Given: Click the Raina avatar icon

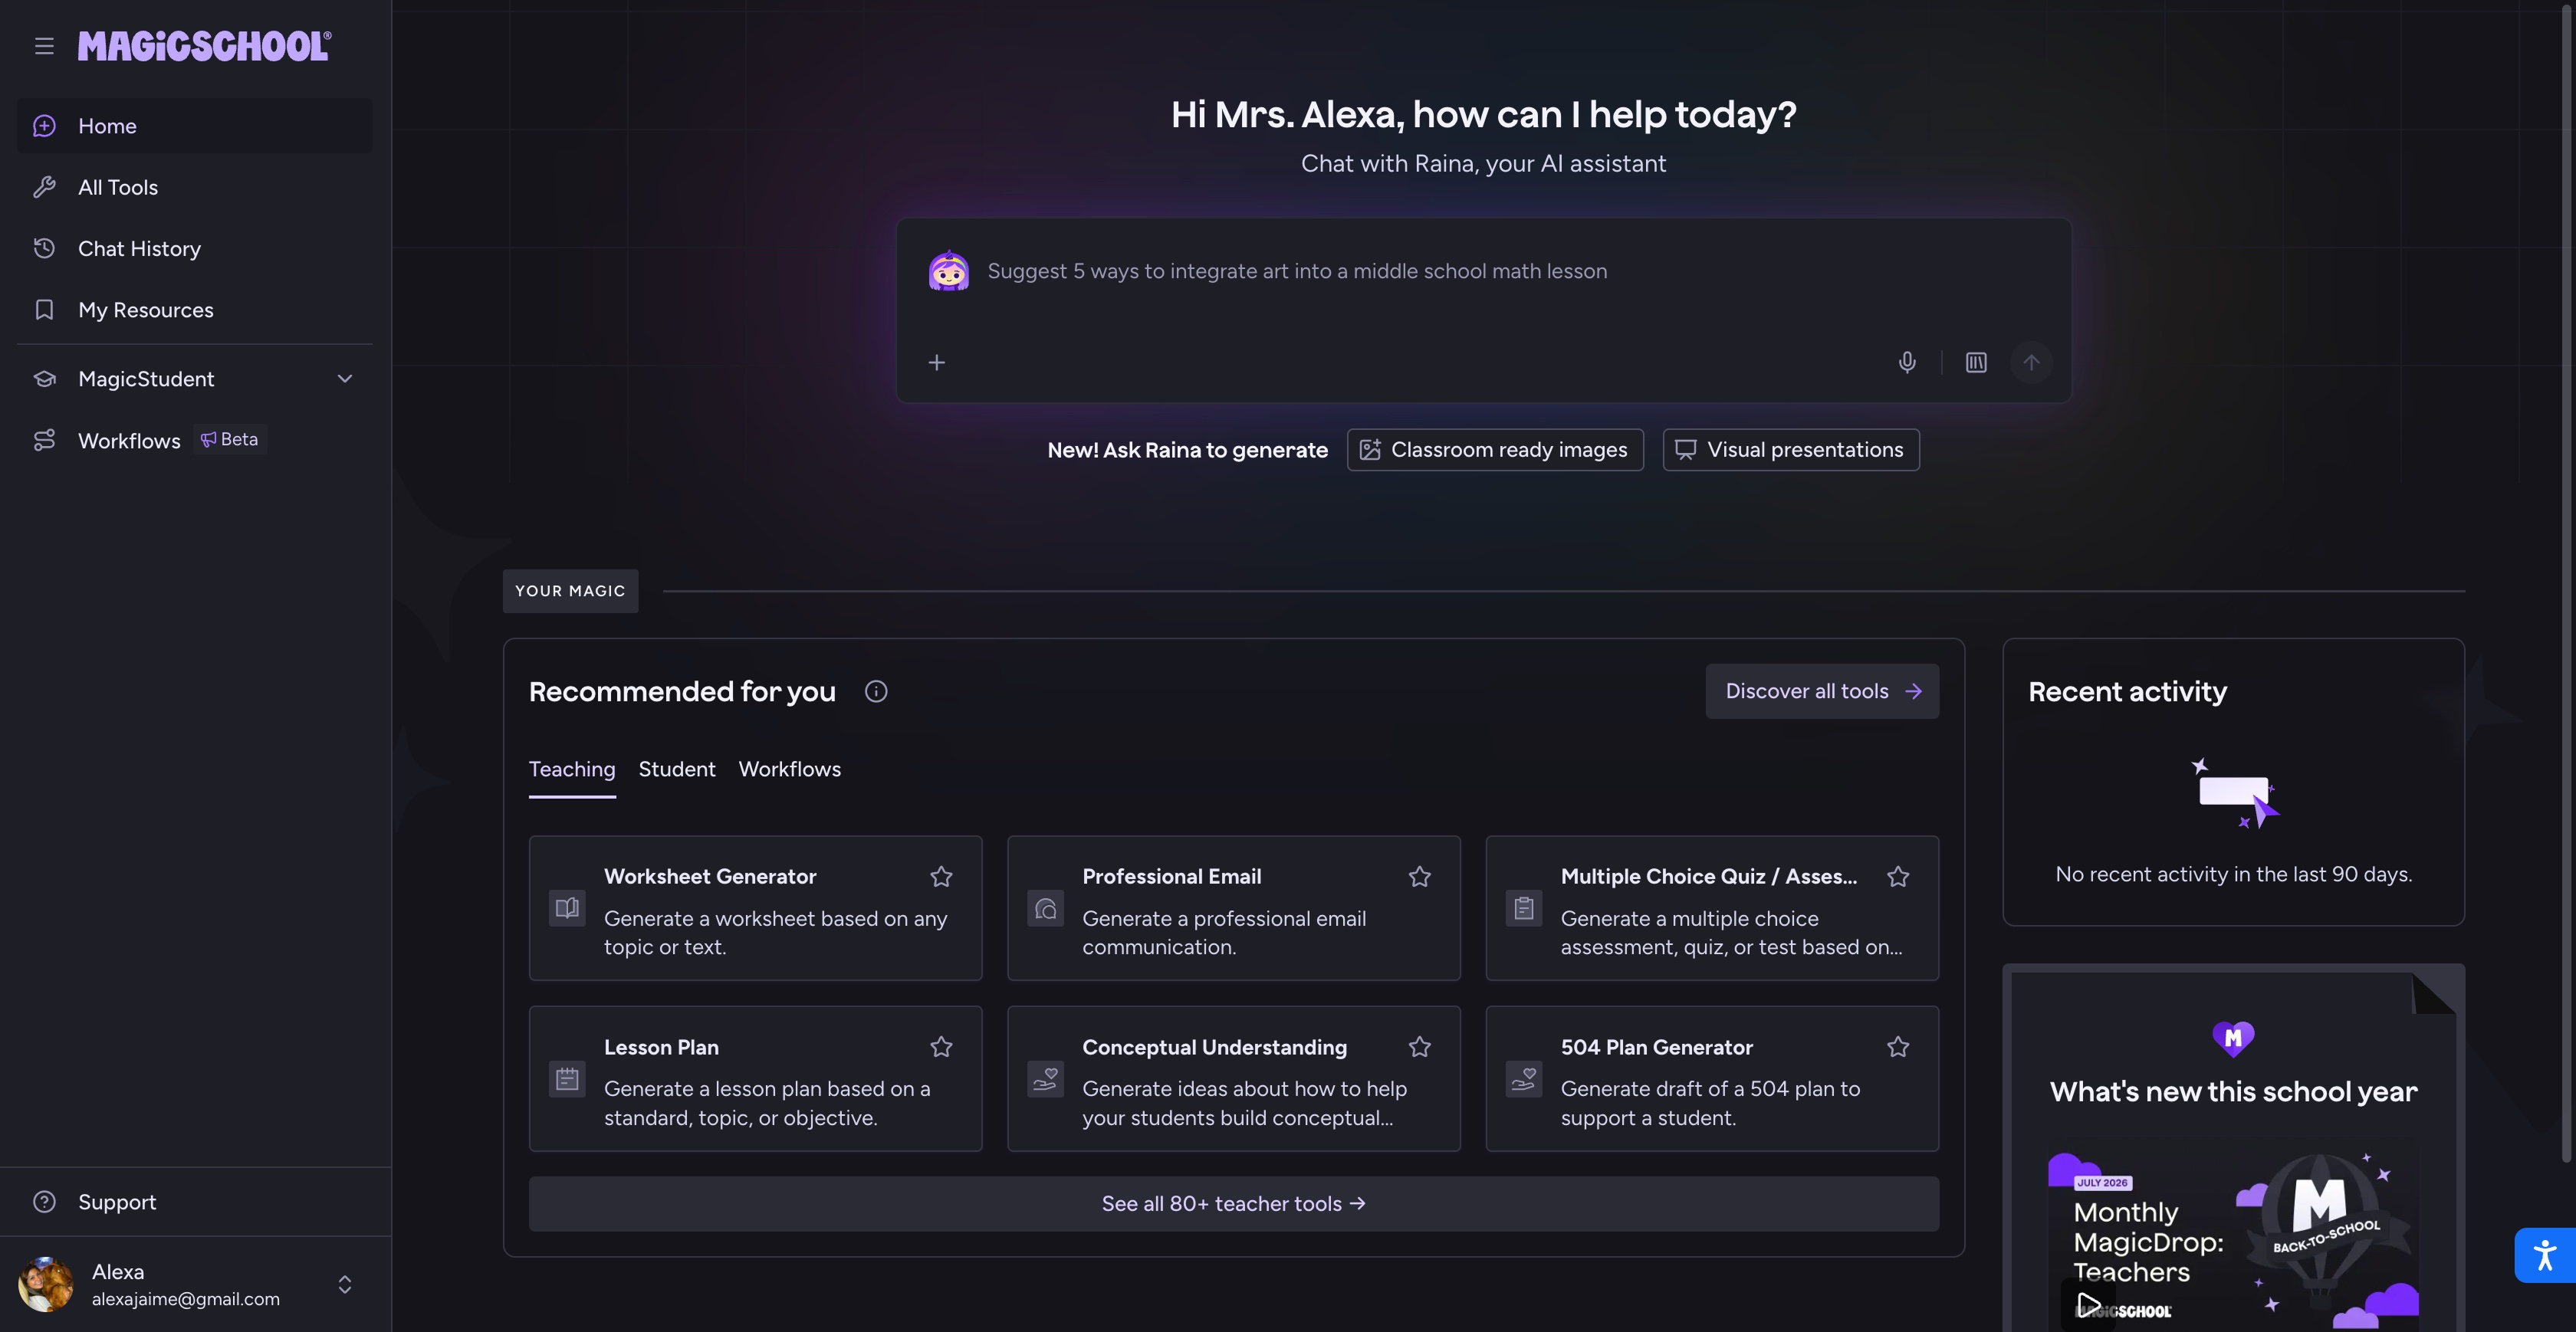Looking at the screenshot, I should point(948,271).
